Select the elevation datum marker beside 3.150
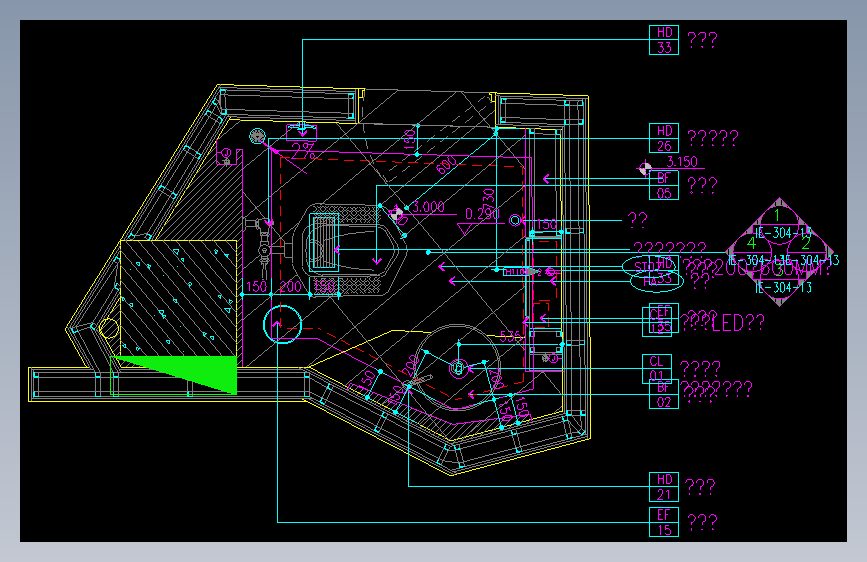The height and width of the screenshot is (562, 867). (645, 168)
